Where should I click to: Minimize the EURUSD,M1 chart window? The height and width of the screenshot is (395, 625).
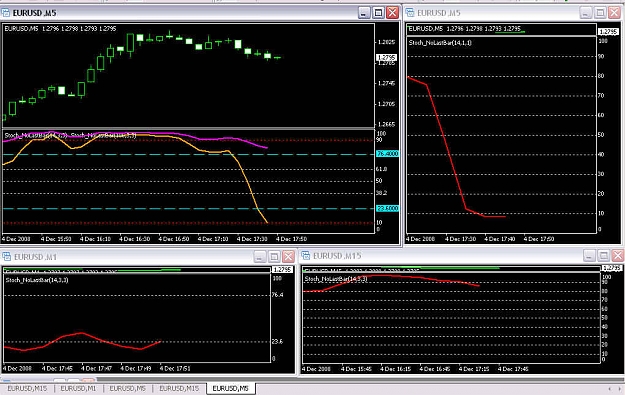coord(259,257)
